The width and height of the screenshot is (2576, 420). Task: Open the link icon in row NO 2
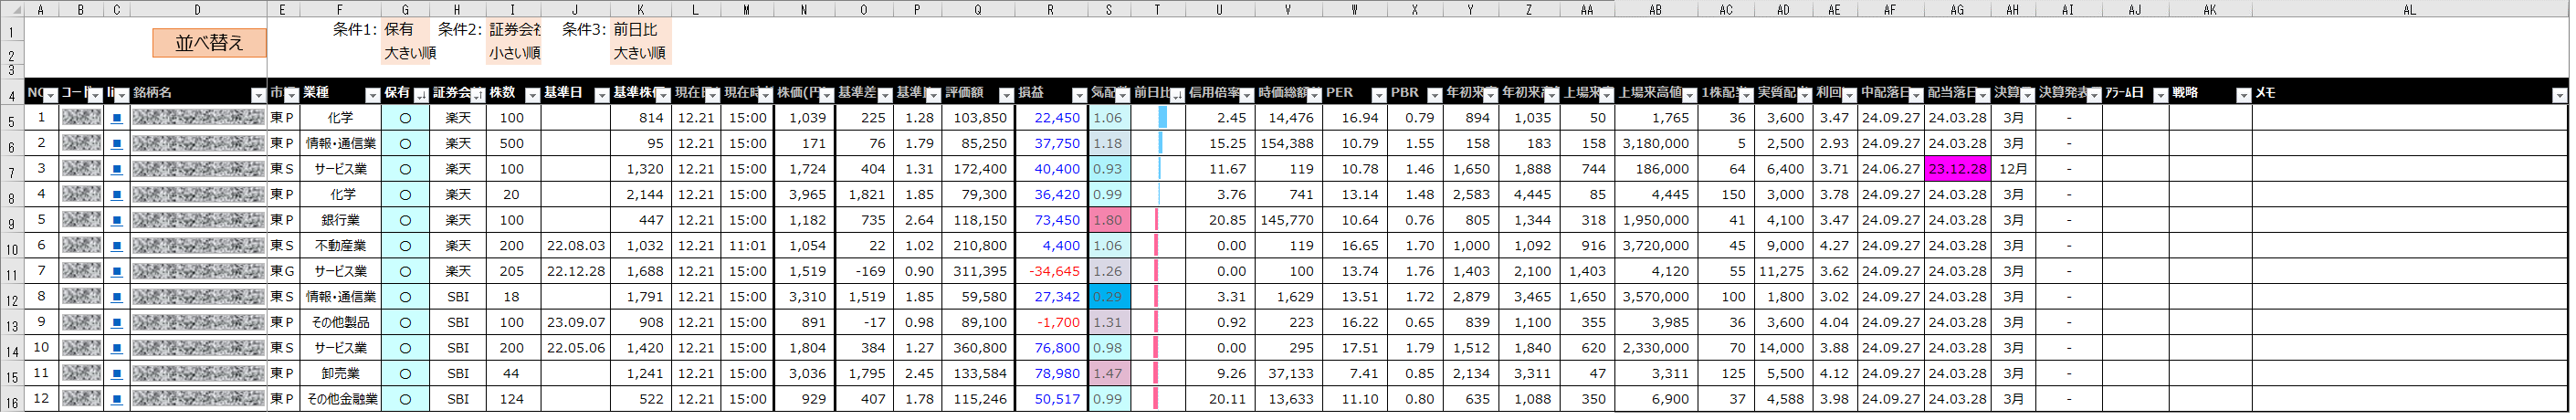click(117, 144)
